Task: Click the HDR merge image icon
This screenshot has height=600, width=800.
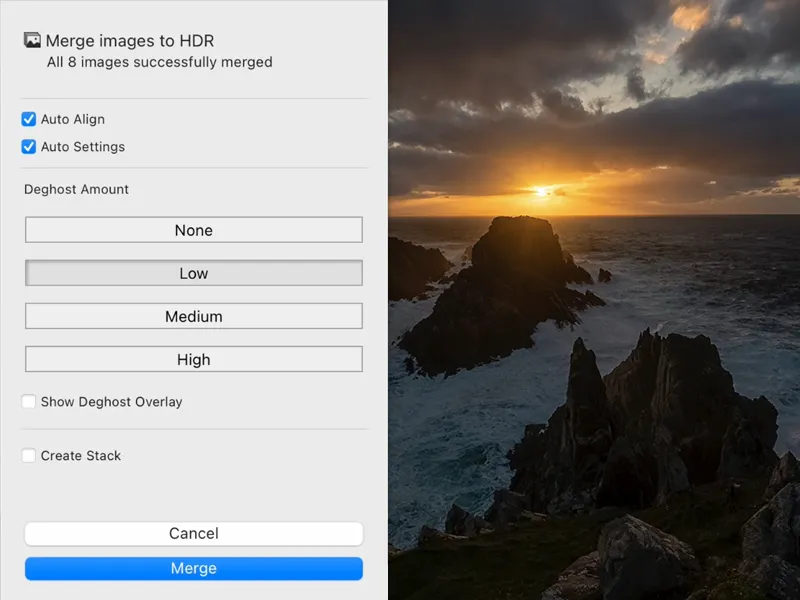Action: click(32, 41)
